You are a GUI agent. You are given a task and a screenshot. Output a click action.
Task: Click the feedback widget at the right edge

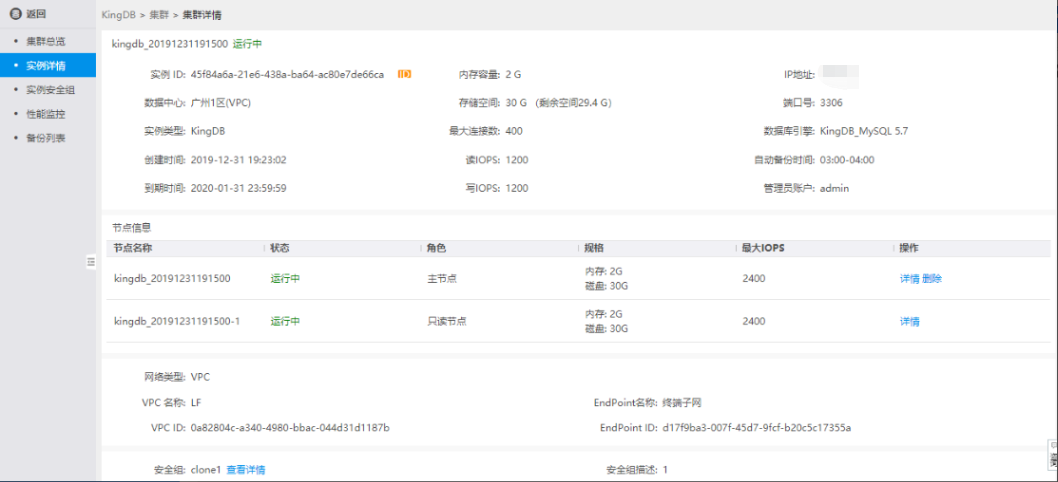[1052, 458]
